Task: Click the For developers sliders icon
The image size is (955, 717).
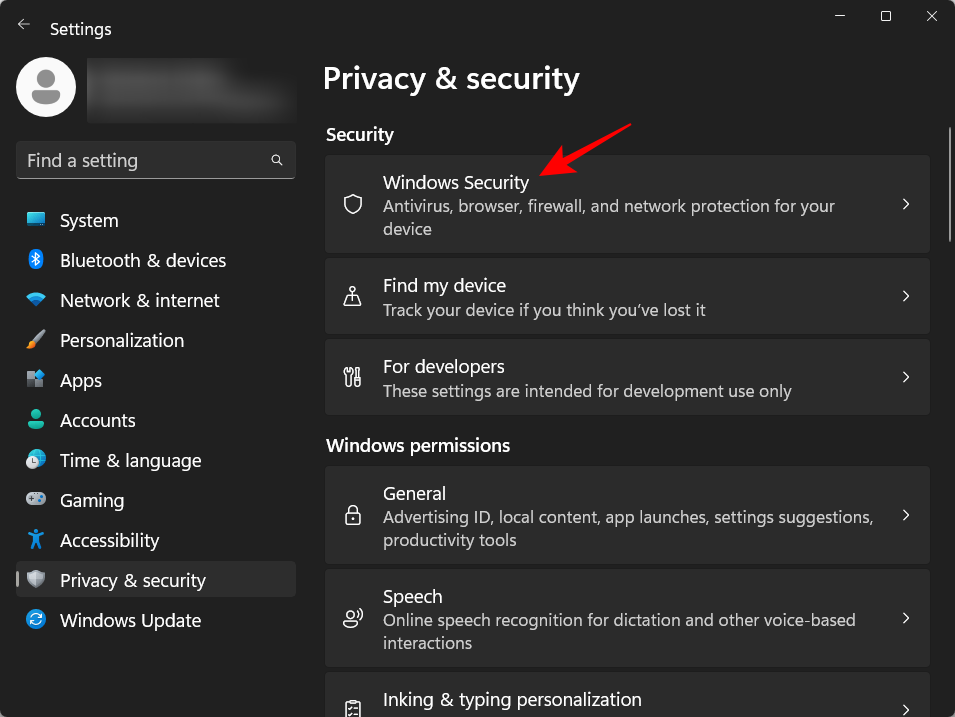Action: point(352,377)
